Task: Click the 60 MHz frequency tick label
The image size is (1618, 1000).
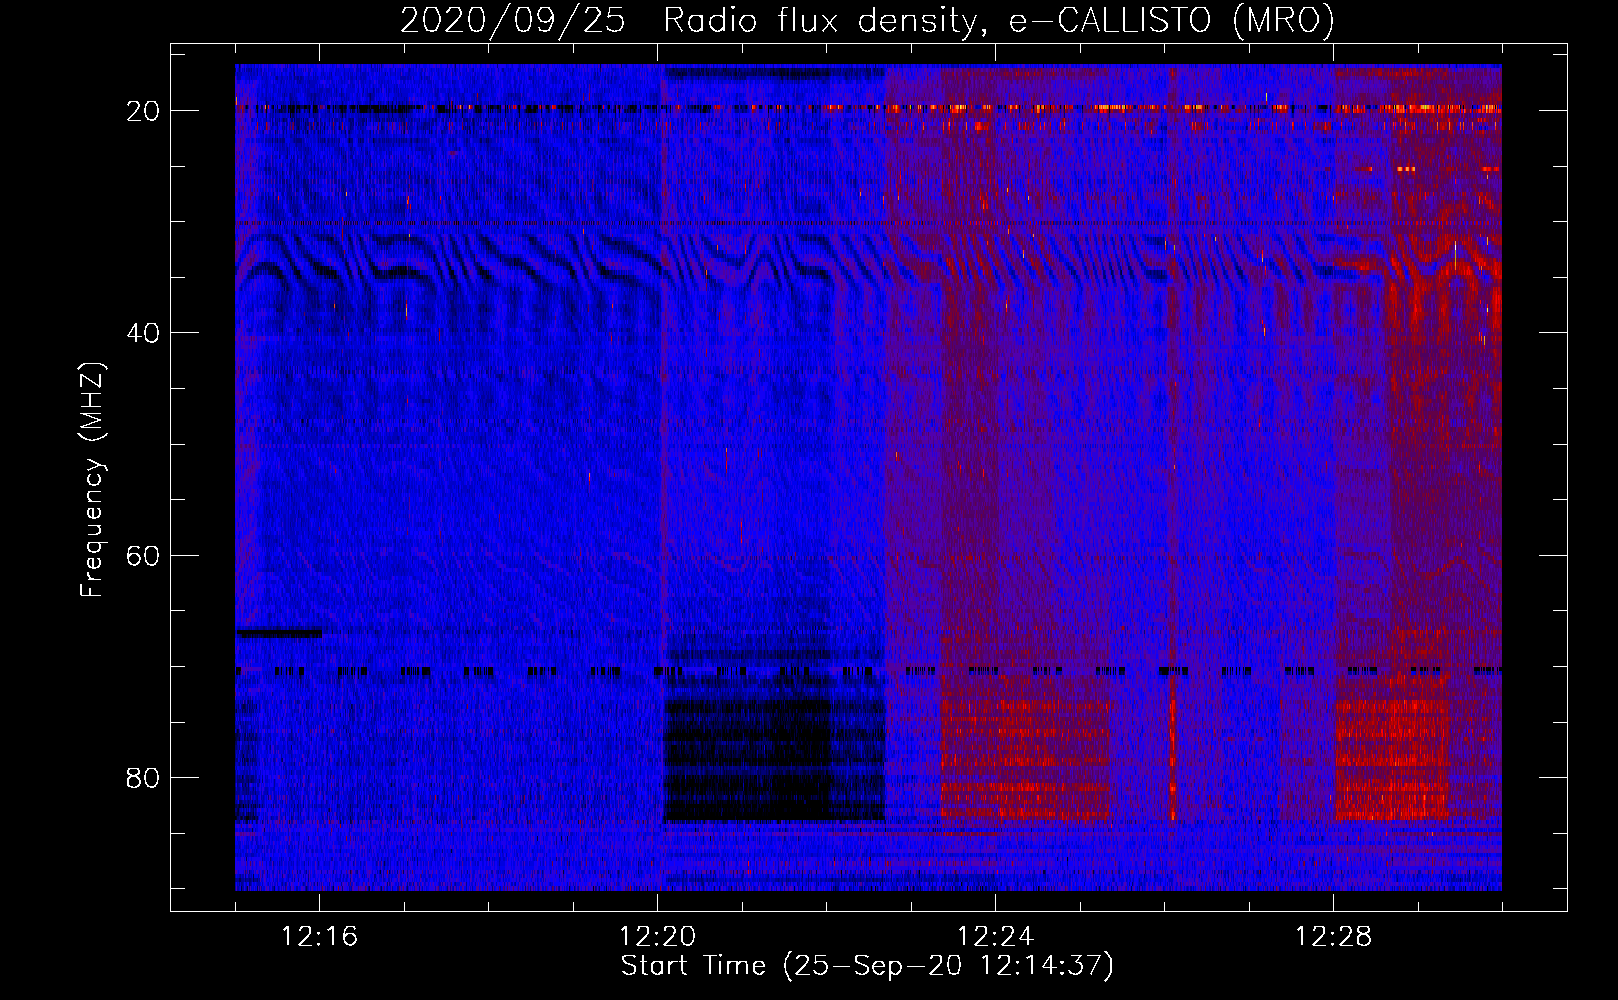Action: point(143,556)
